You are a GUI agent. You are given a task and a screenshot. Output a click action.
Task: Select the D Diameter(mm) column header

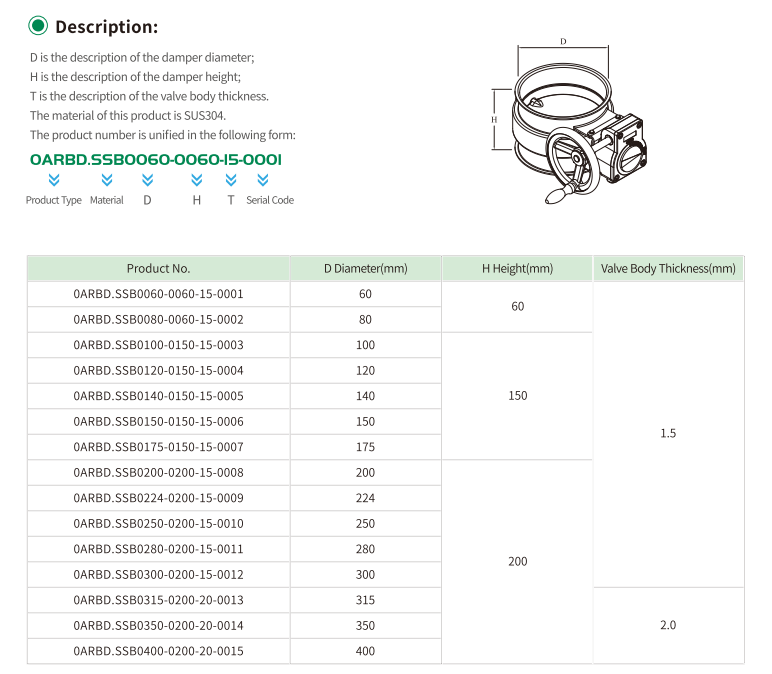pos(365,268)
